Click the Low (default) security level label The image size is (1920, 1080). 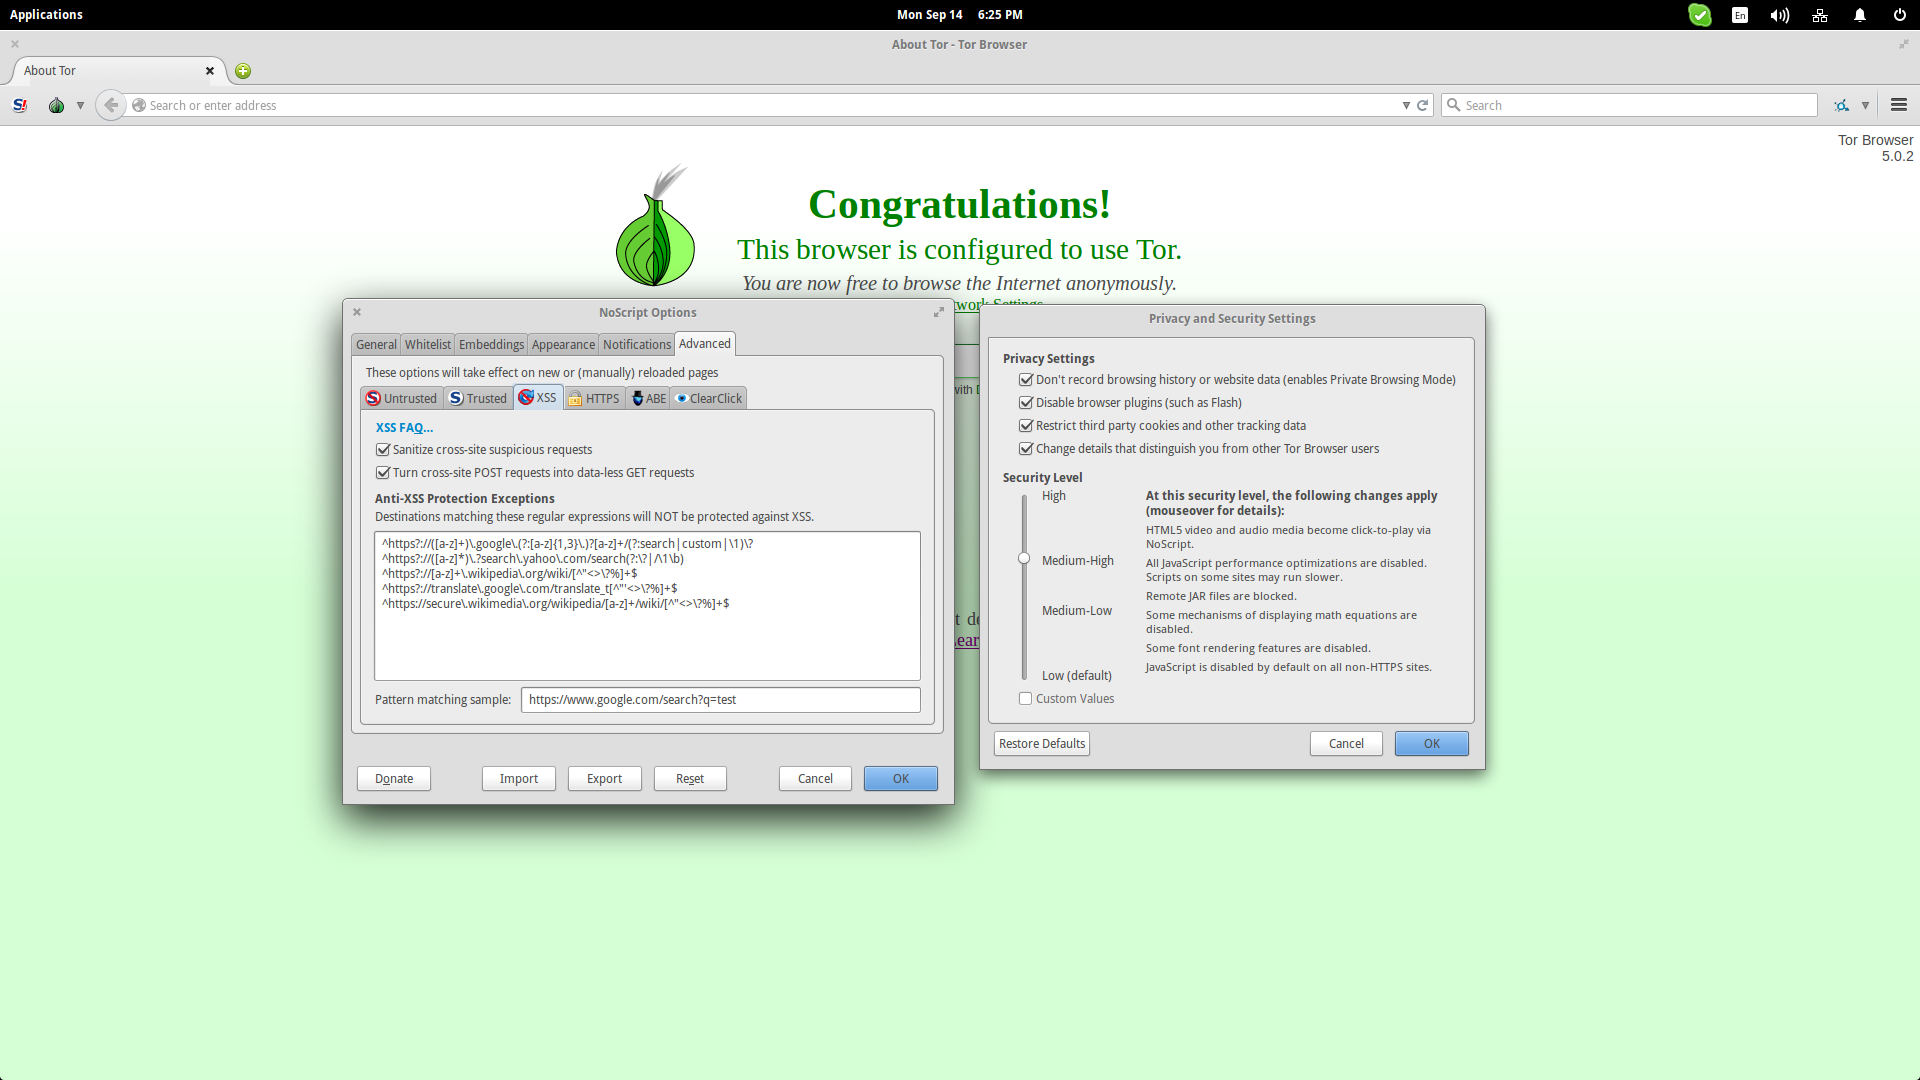click(1077, 676)
